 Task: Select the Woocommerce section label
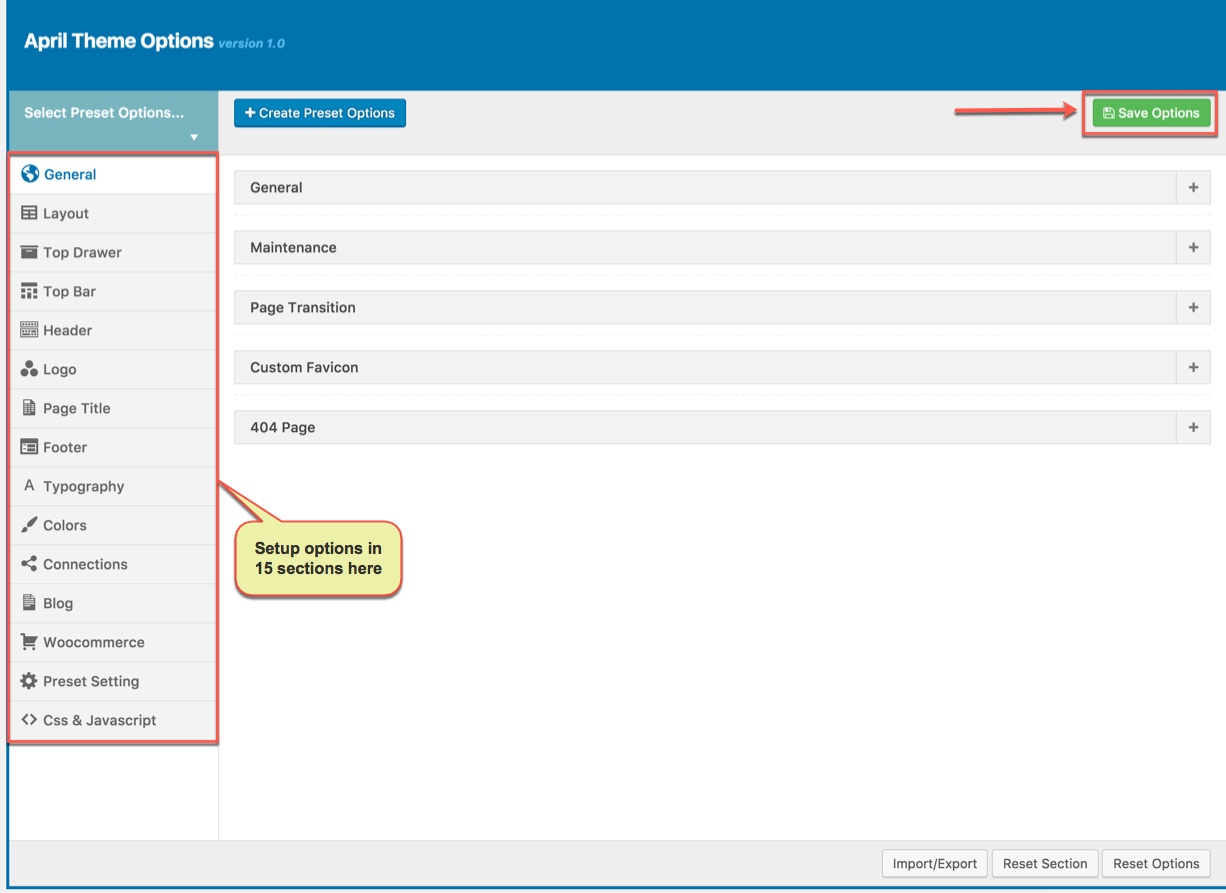pyautogui.click(x=94, y=642)
